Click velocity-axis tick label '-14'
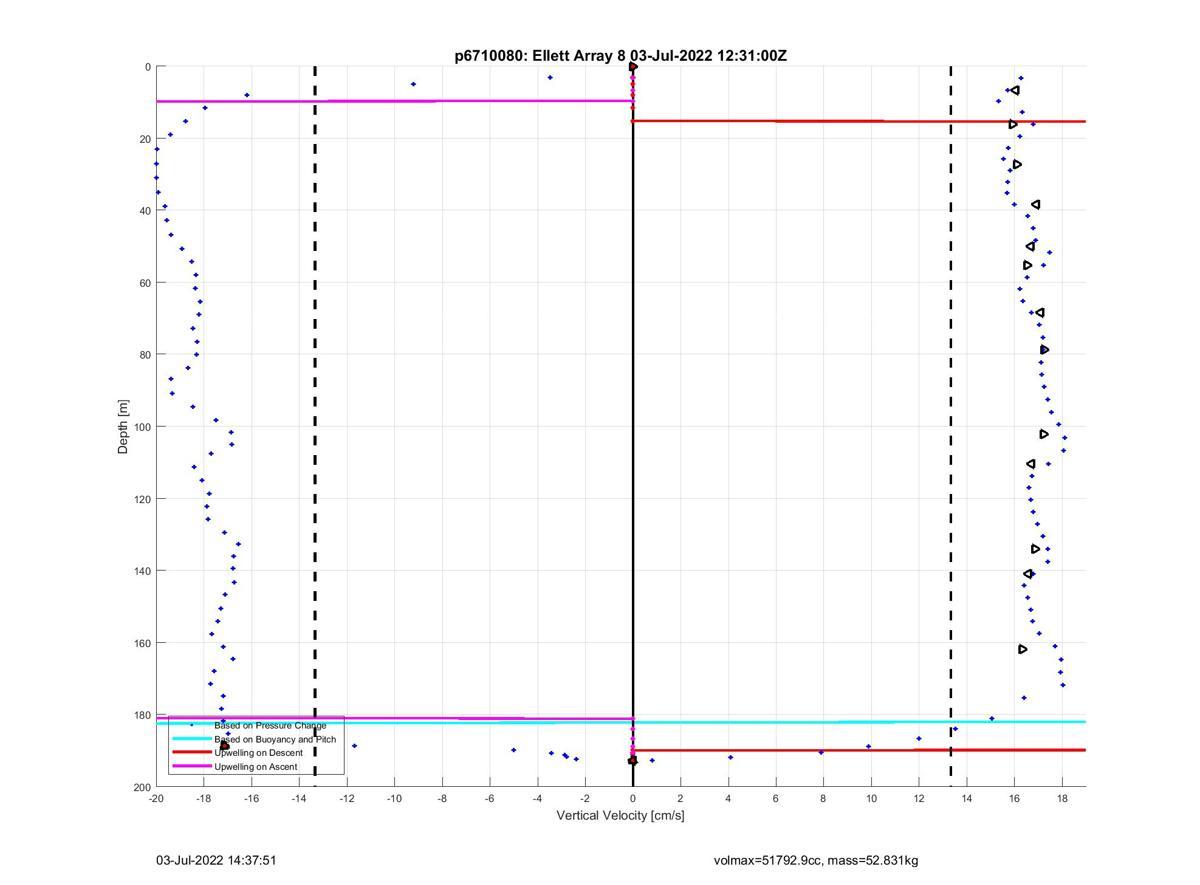1200x885 pixels. [299, 799]
